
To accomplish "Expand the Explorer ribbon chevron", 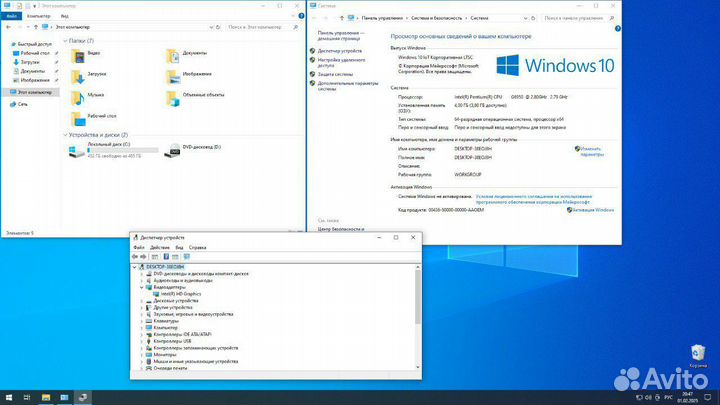I will tap(293, 16).
